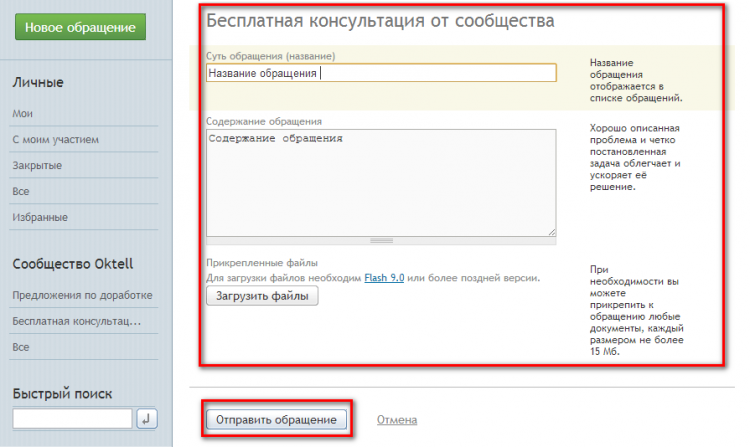Click the textarea bottom resize grip bar
The width and height of the screenshot is (750, 447).
[x=381, y=240]
